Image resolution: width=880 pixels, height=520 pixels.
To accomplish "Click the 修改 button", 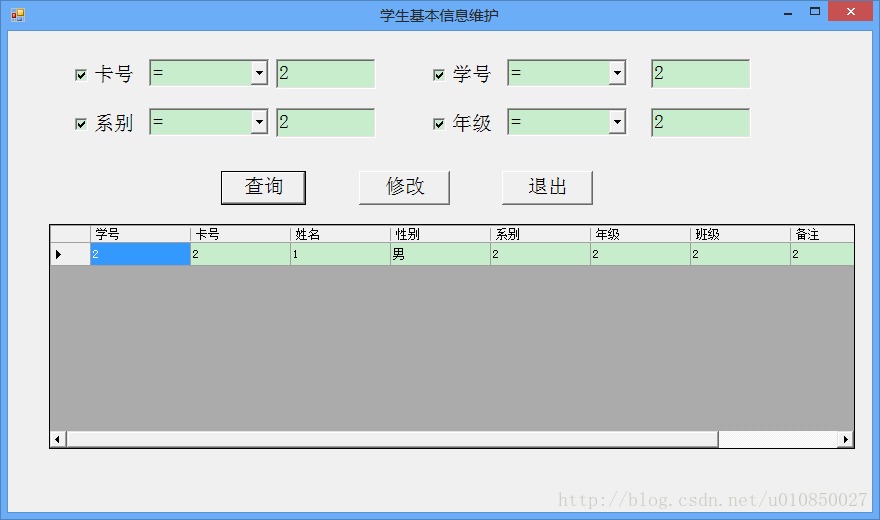I will (404, 187).
